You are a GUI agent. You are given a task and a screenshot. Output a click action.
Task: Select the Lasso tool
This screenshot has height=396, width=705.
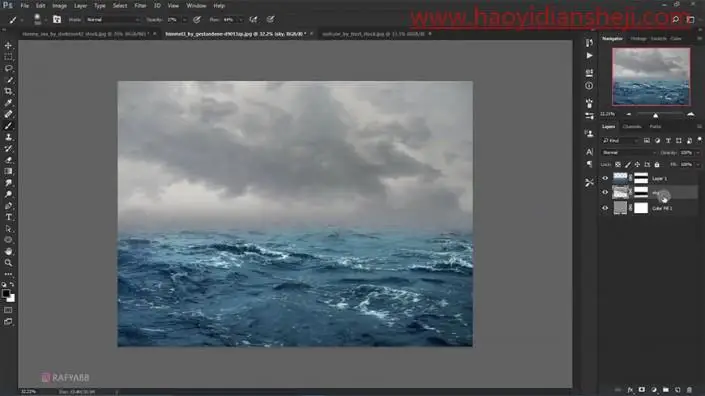point(8,68)
